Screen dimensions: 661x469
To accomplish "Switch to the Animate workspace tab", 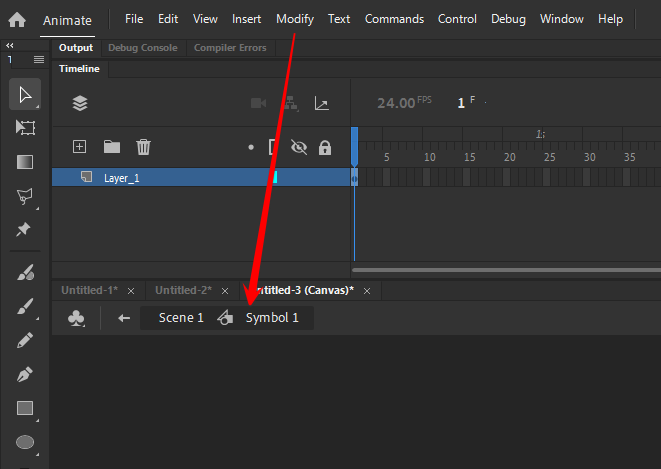I will click(67, 20).
